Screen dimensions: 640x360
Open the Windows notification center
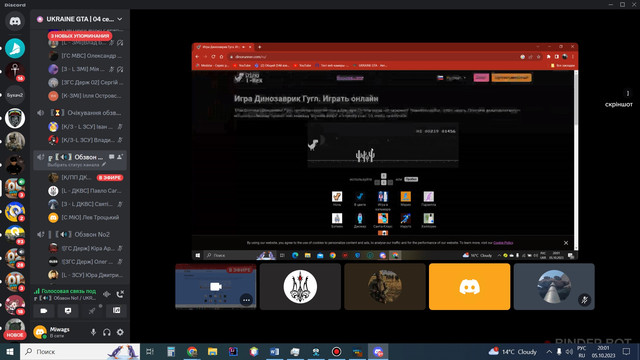tap(626, 351)
